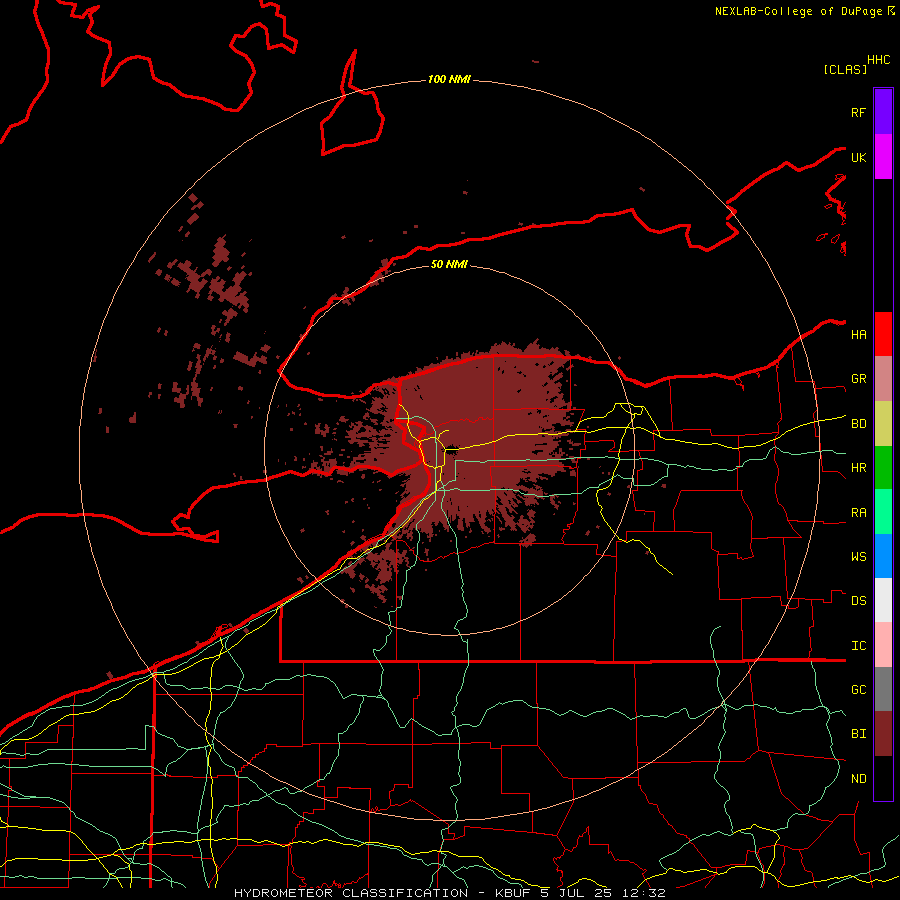The height and width of the screenshot is (900, 900).
Task: Click the UK magenta legend swatch
Action: 883,157
